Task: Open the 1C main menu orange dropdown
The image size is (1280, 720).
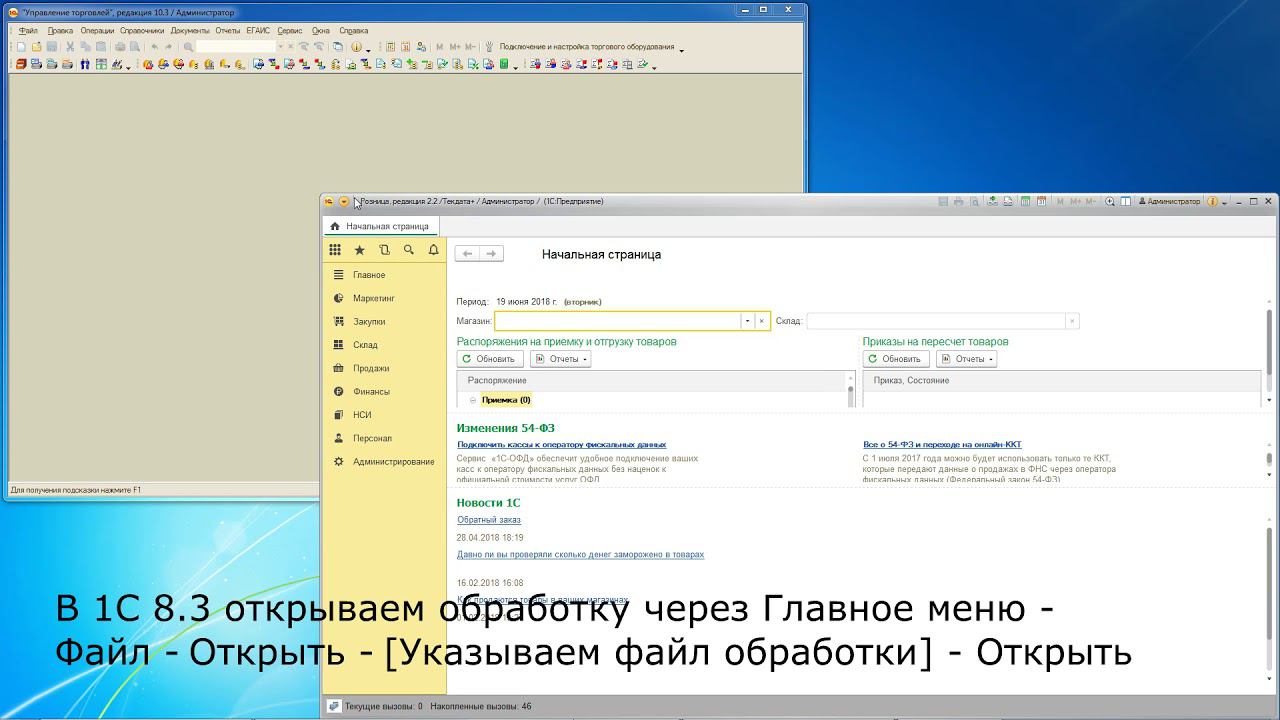Action: tap(344, 201)
